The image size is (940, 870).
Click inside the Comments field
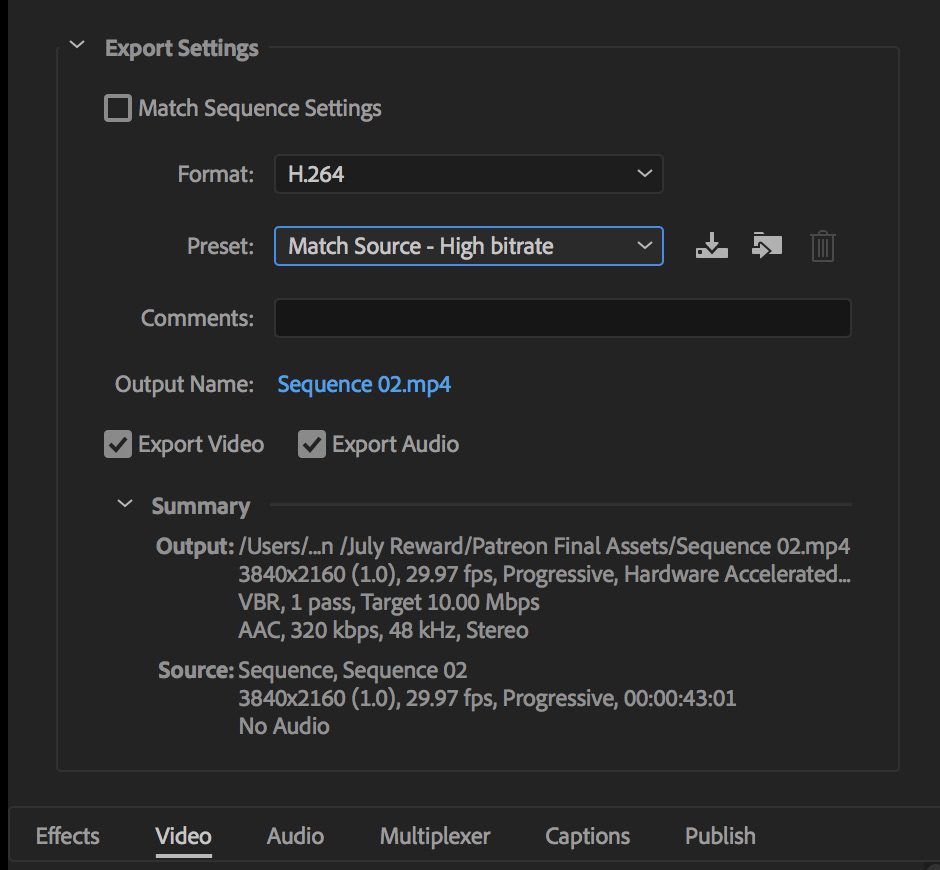(562, 317)
